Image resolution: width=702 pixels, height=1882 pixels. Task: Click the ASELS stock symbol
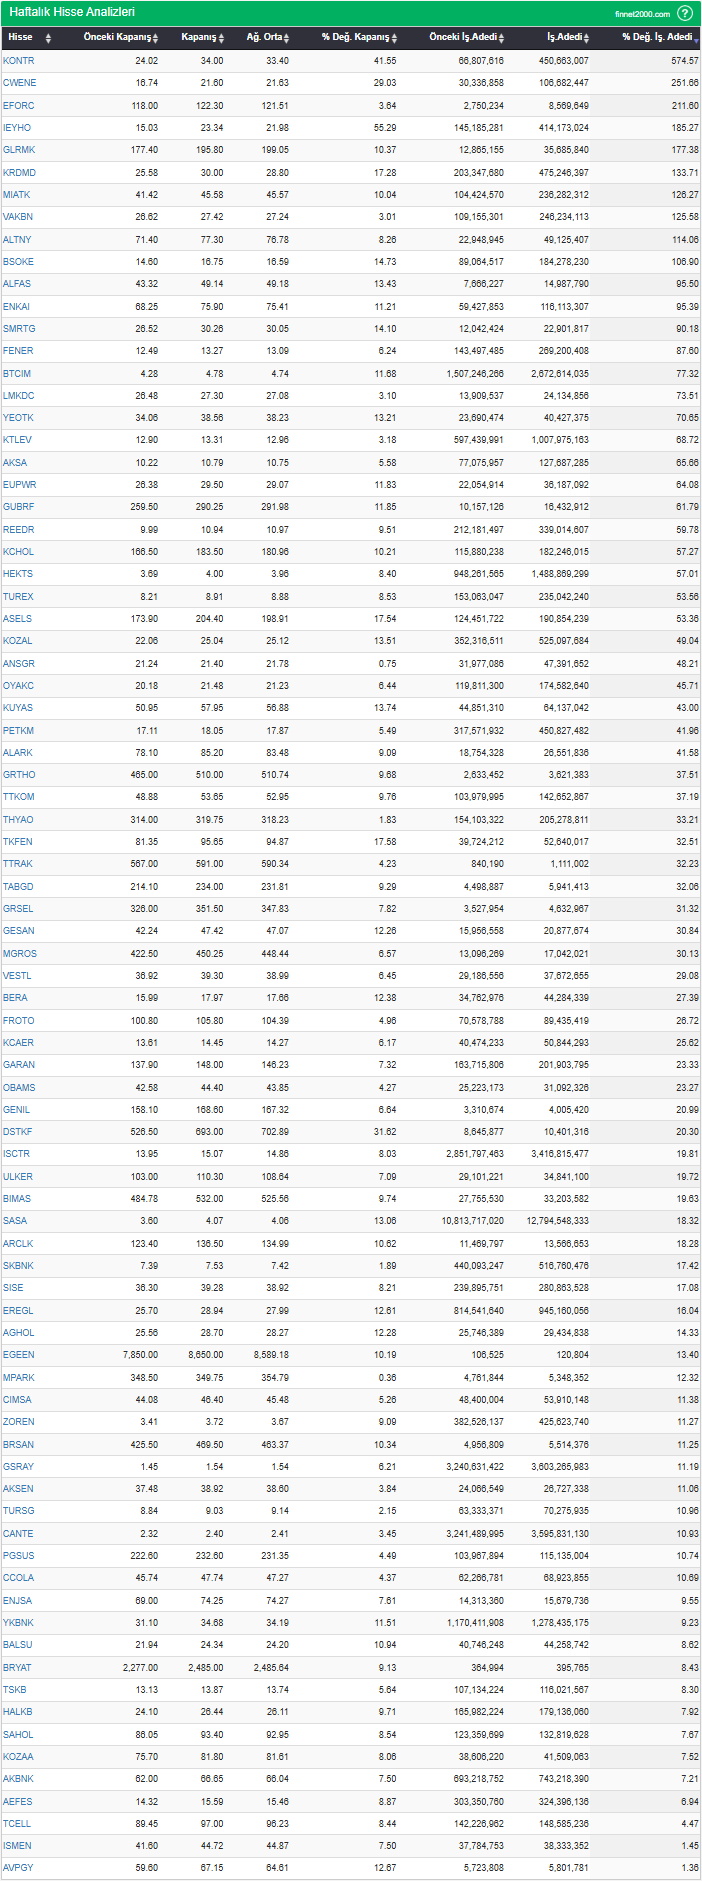click(x=17, y=619)
